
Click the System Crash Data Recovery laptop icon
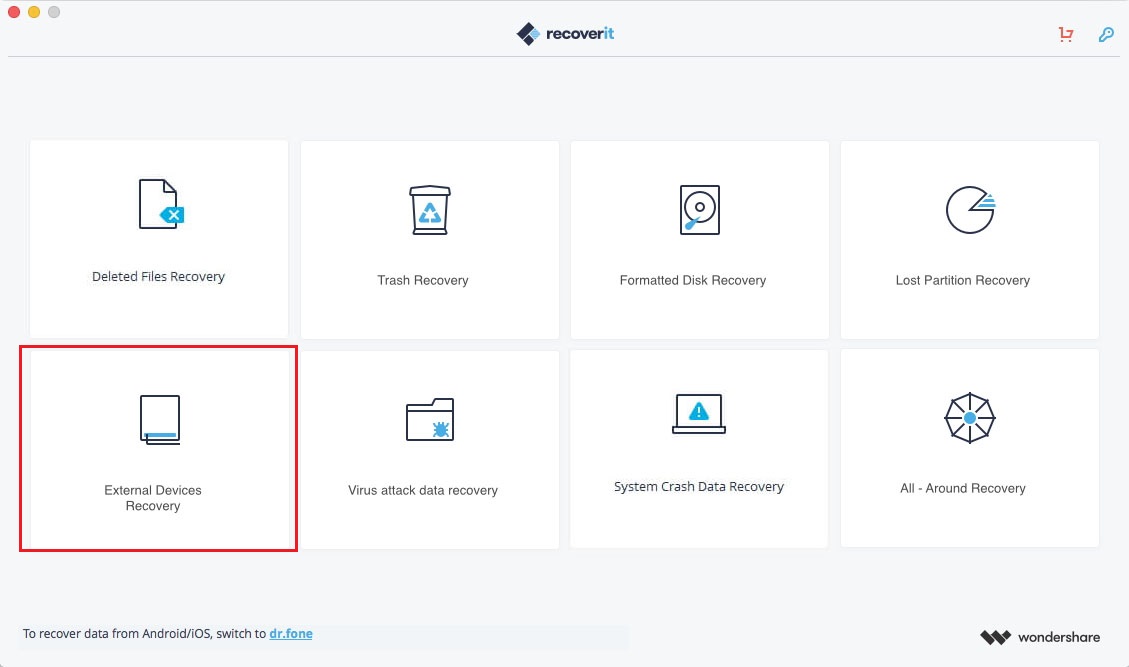tap(699, 413)
